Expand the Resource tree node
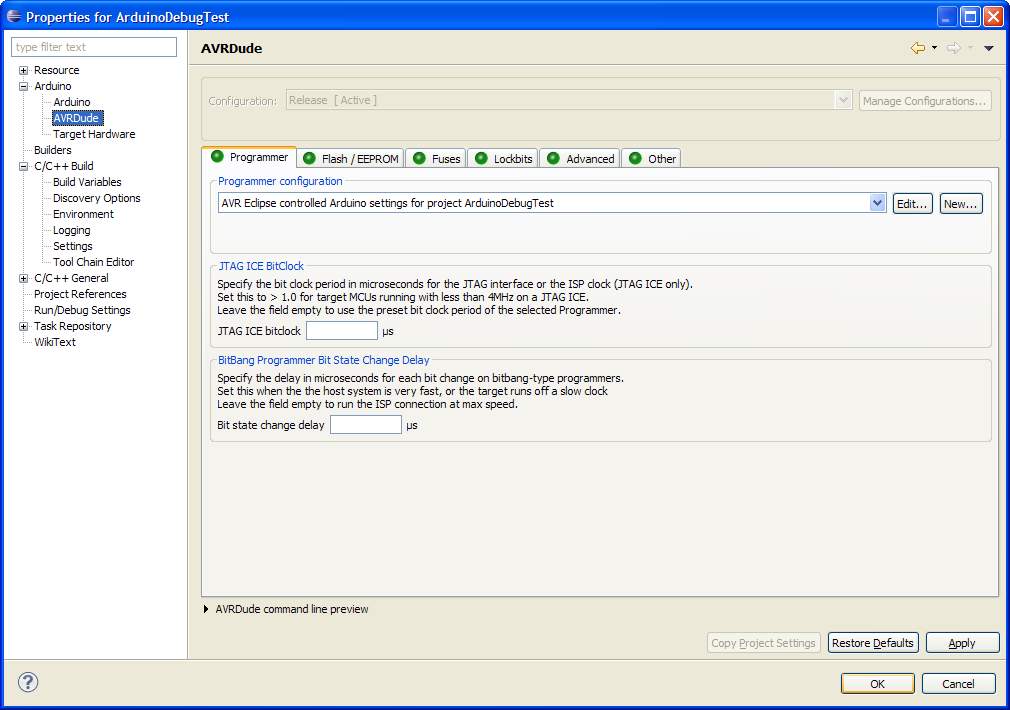1010x710 pixels. coord(23,70)
